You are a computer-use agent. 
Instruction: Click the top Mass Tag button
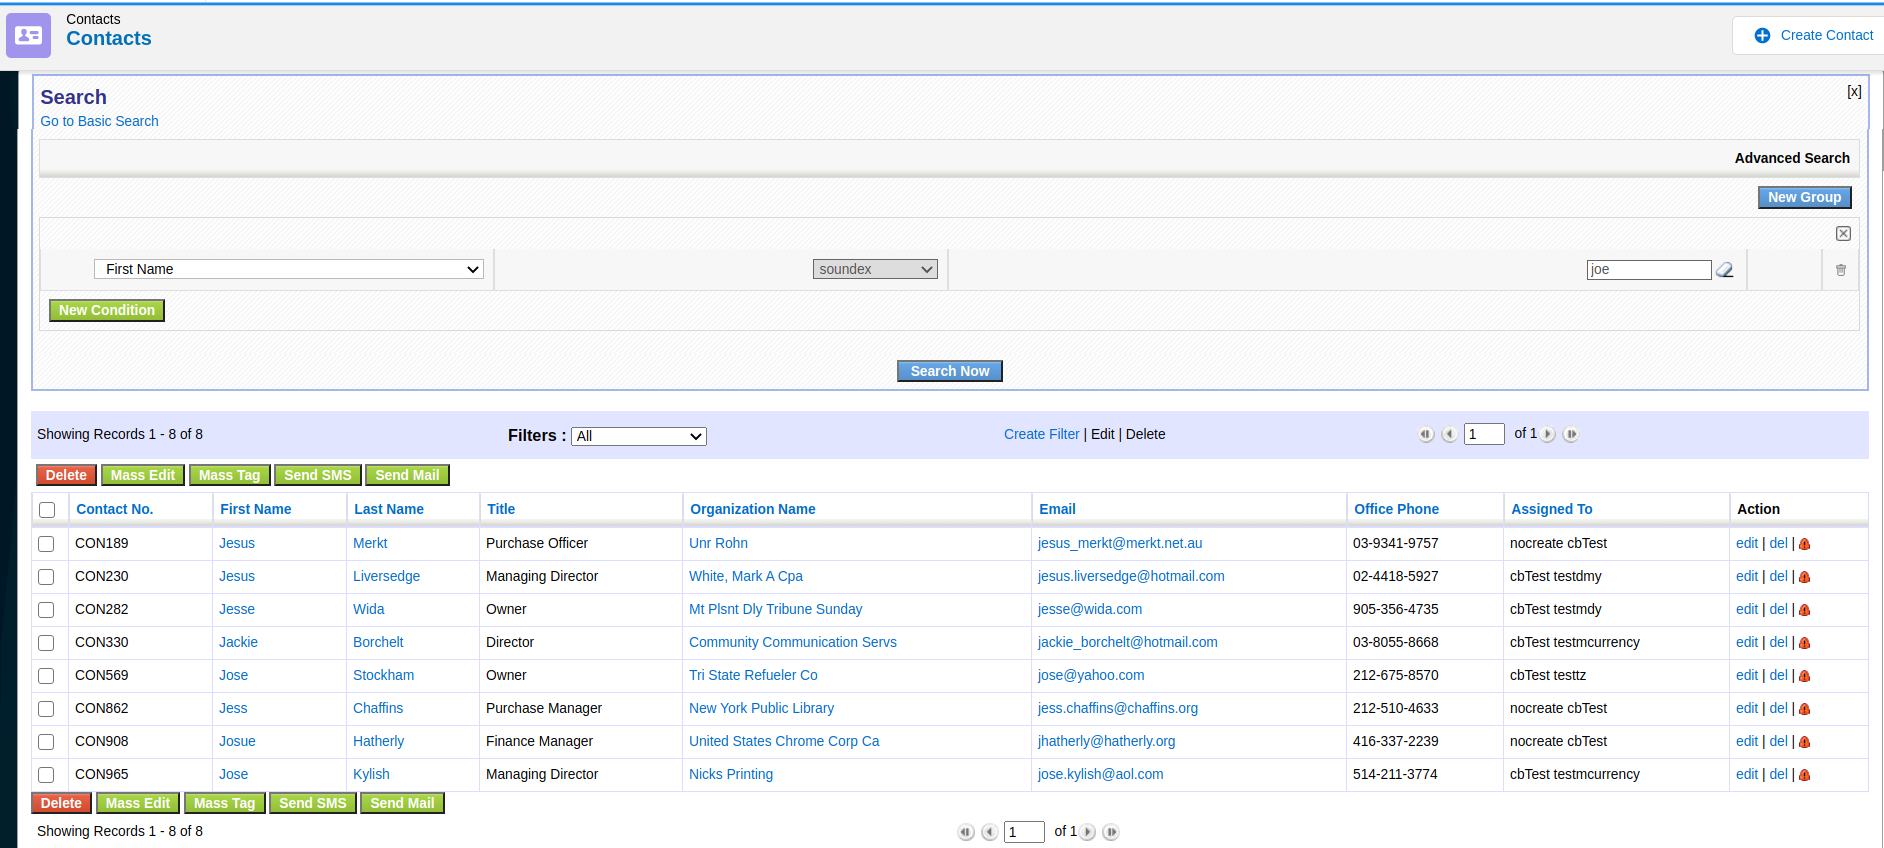pos(230,475)
